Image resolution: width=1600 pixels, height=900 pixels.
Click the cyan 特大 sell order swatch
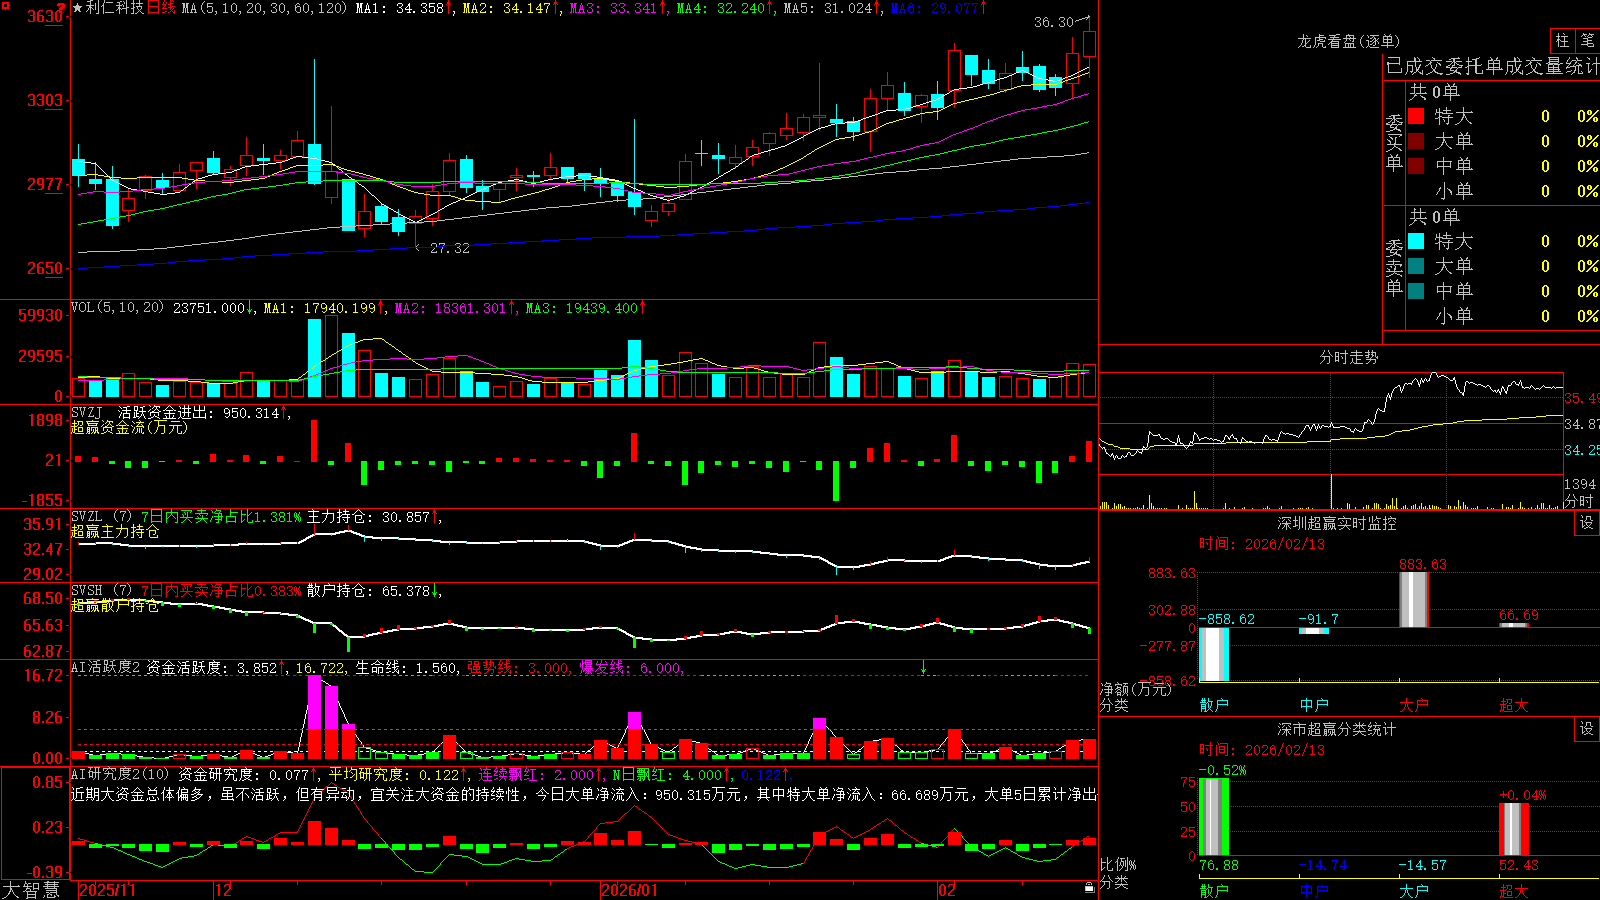pyautogui.click(x=1416, y=241)
